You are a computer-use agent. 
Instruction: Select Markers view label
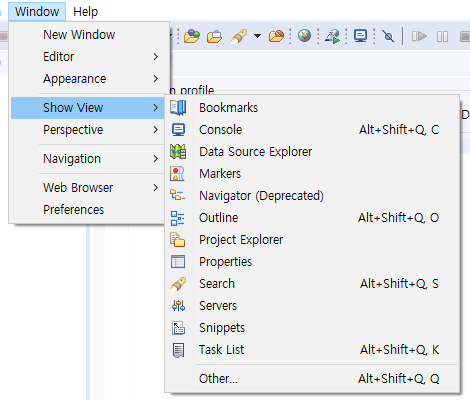(x=220, y=174)
